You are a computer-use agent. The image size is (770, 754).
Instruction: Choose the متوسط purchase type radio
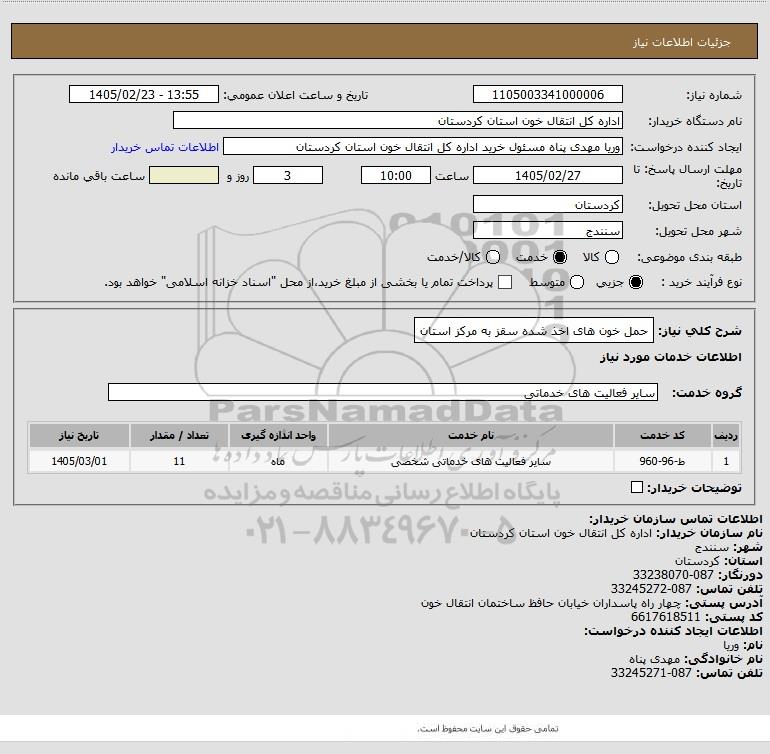pos(577,282)
